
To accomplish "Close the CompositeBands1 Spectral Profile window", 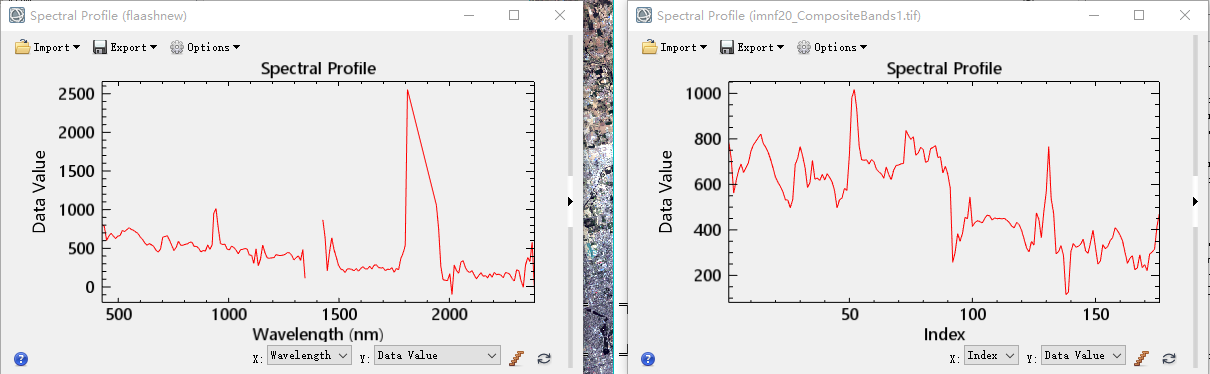I will pyautogui.click(x=1185, y=16).
